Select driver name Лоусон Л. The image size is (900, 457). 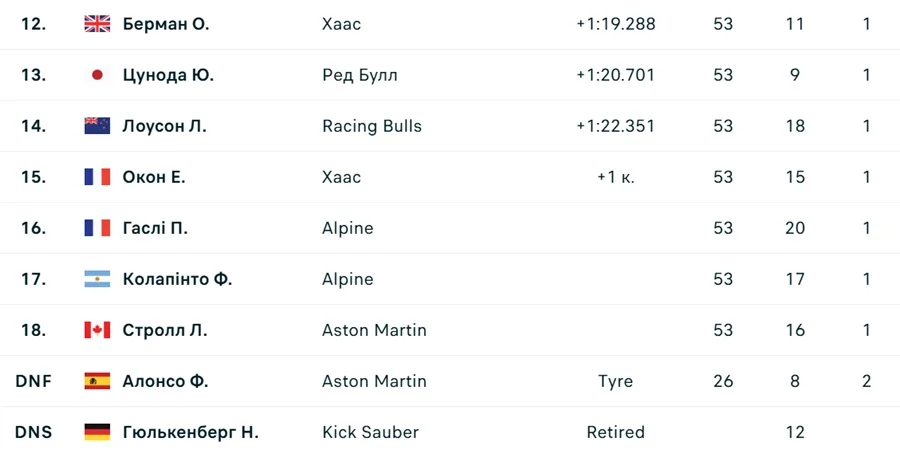tap(164, 126)
